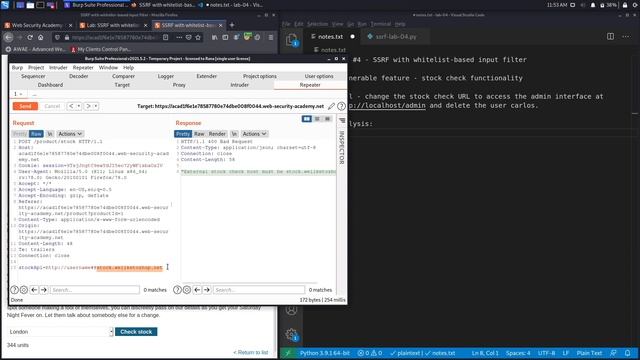Split the VS Code editor
640x360 pixels.
(x=610, y=36)
